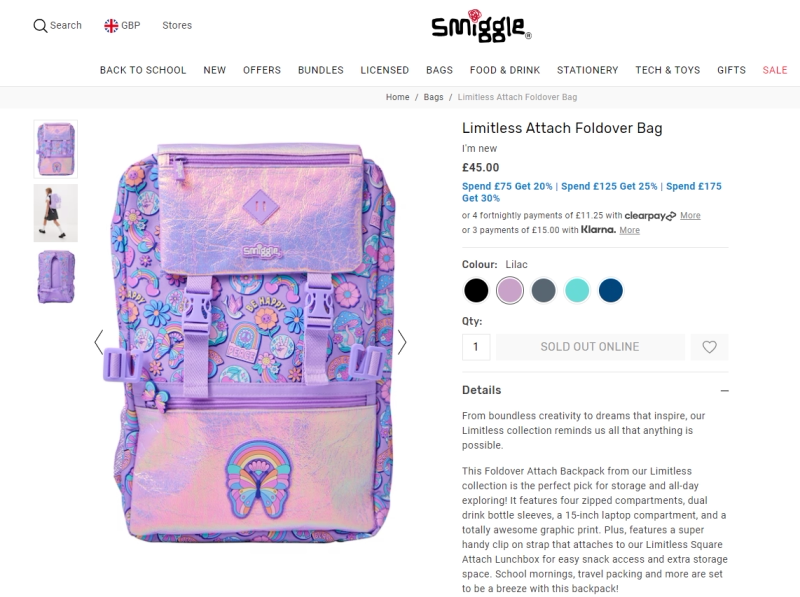The width and height of the screenshot is (800, 597).
Task: View the child wearing backpack thumbnail
Action: 56,213
